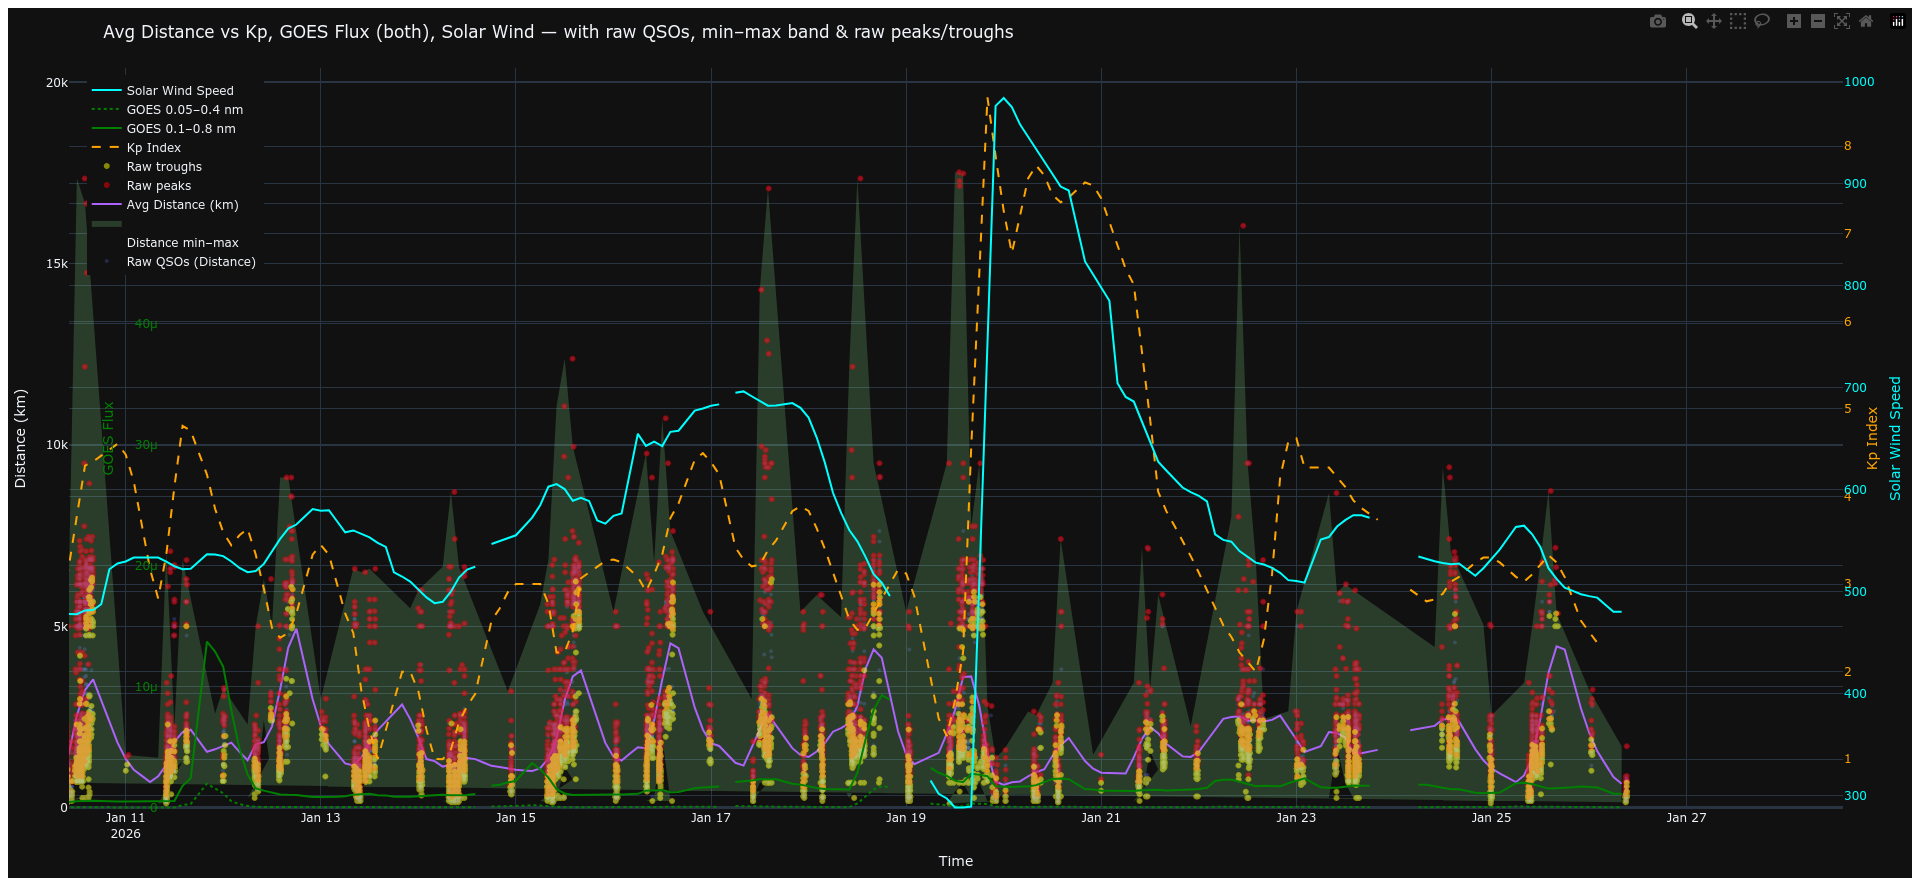Click the 'Jan 17' x-axis tick label
Viewport: 1920px width, 886px height.
(711, 818)
